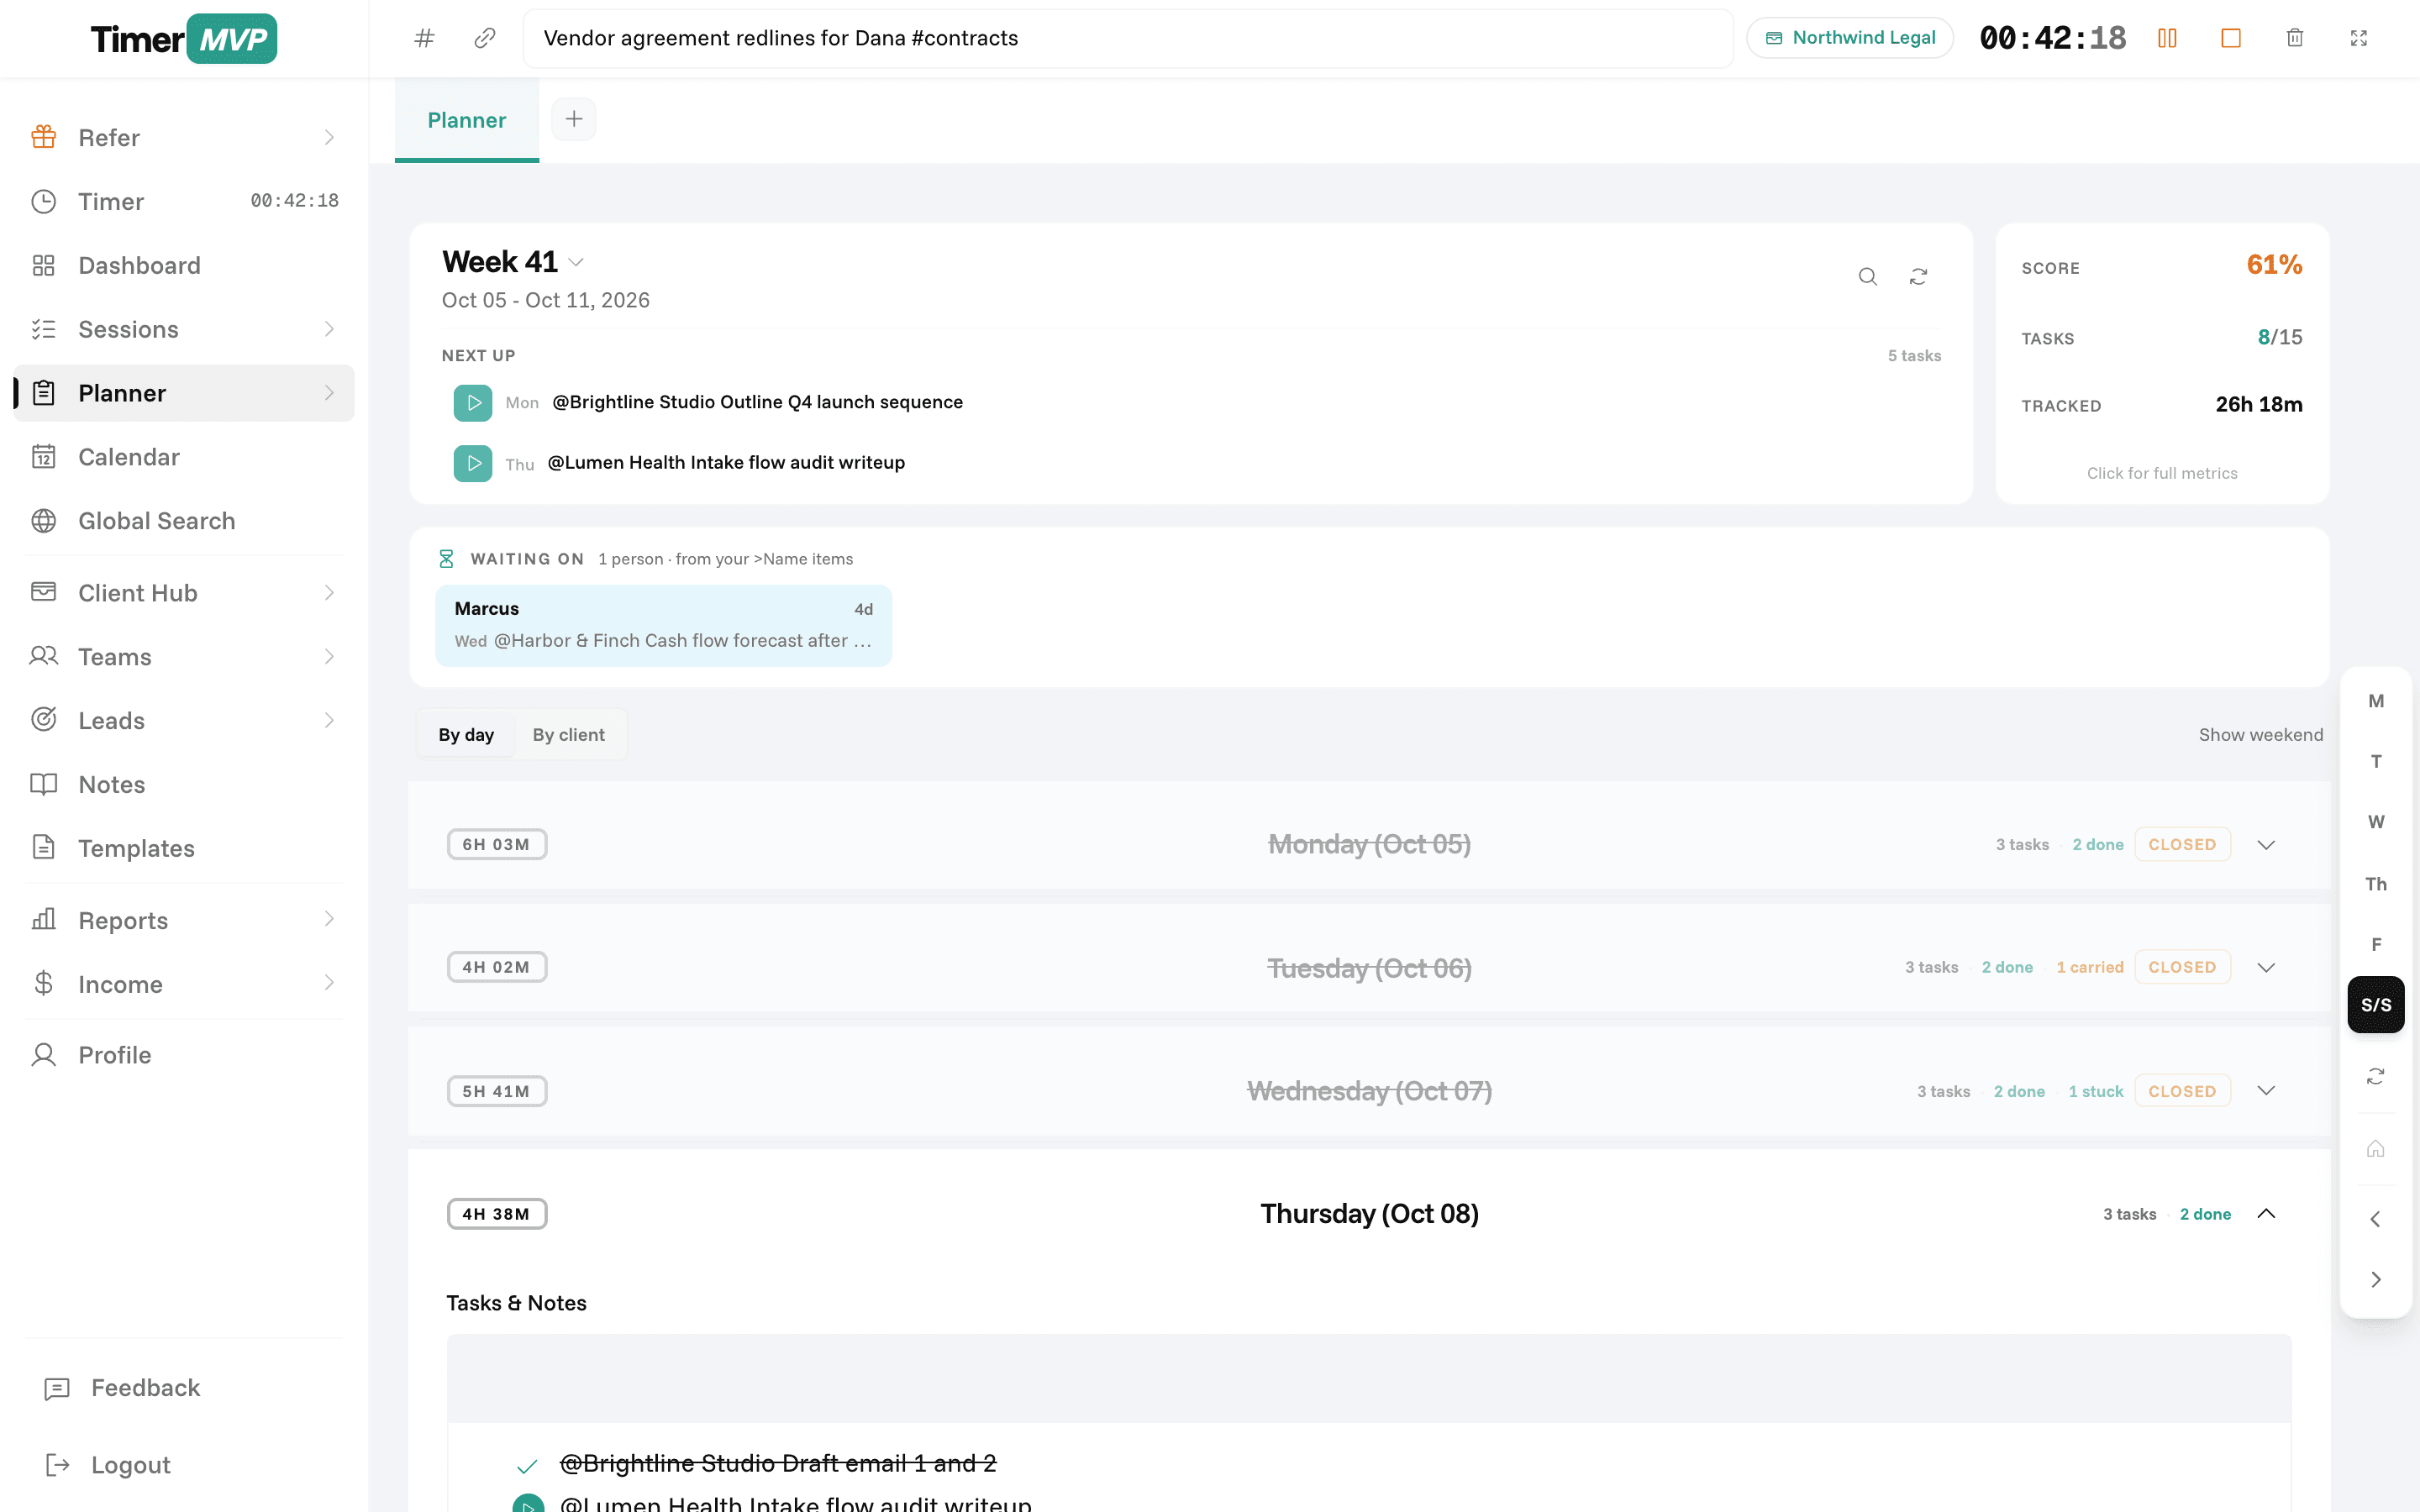
Task: Pause the running timer
Action: point(2167,38)
